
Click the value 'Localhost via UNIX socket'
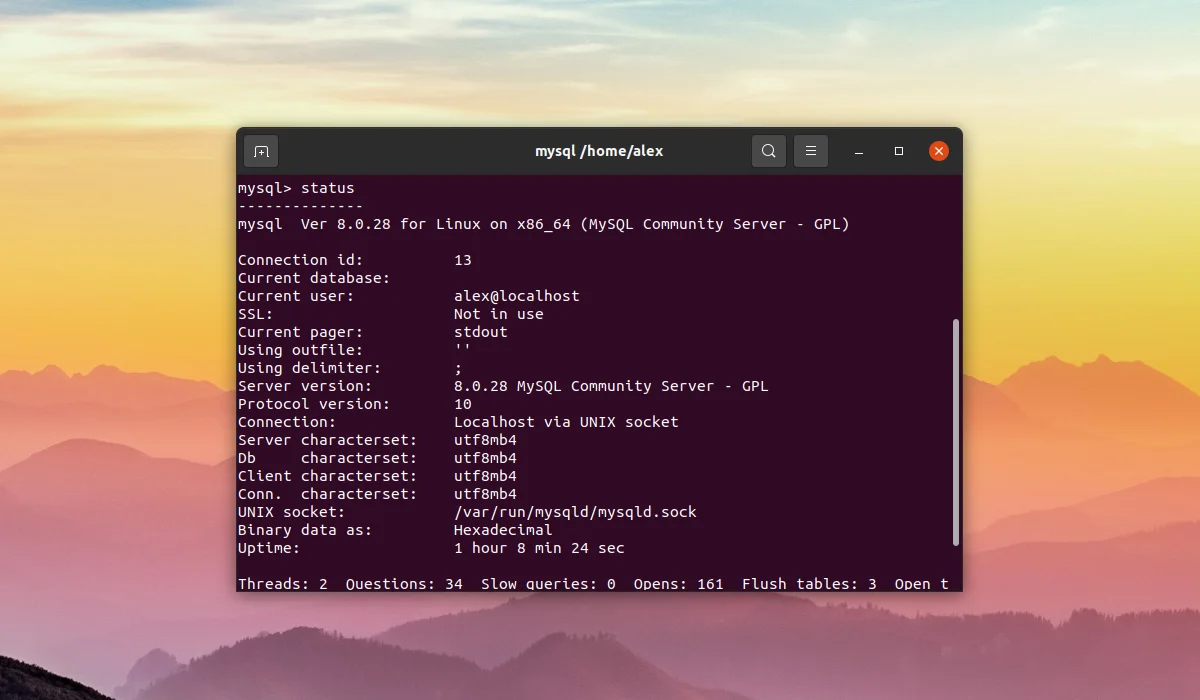tap(566, 422)
